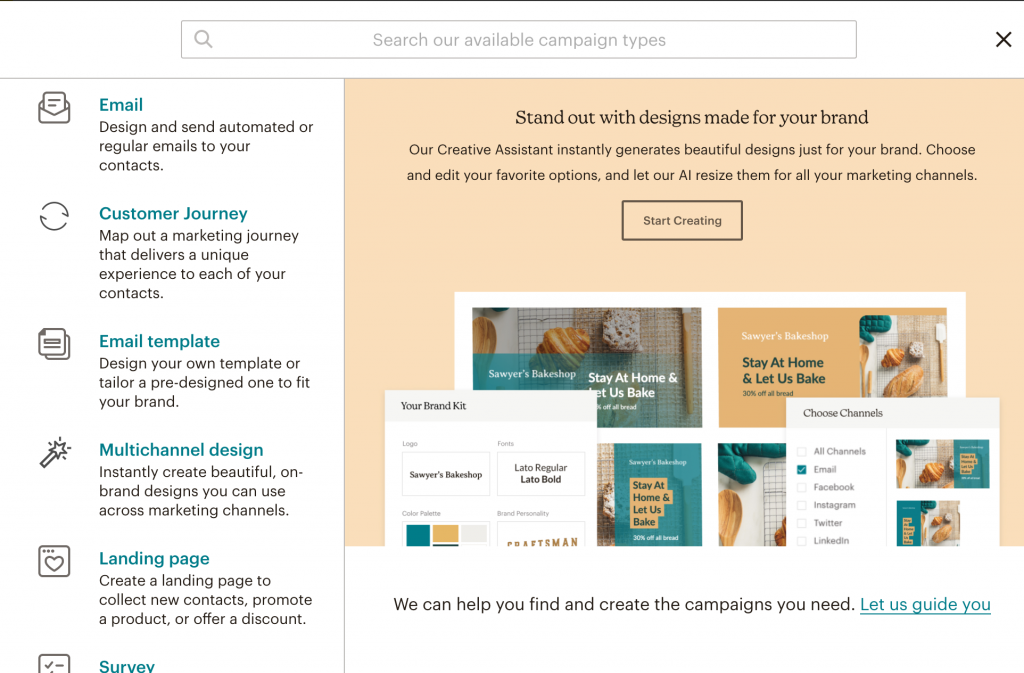The image size is (1024, 673).
Task: Tick the Instagram channel checkbox in preview
Action: (x=801, y=505)
